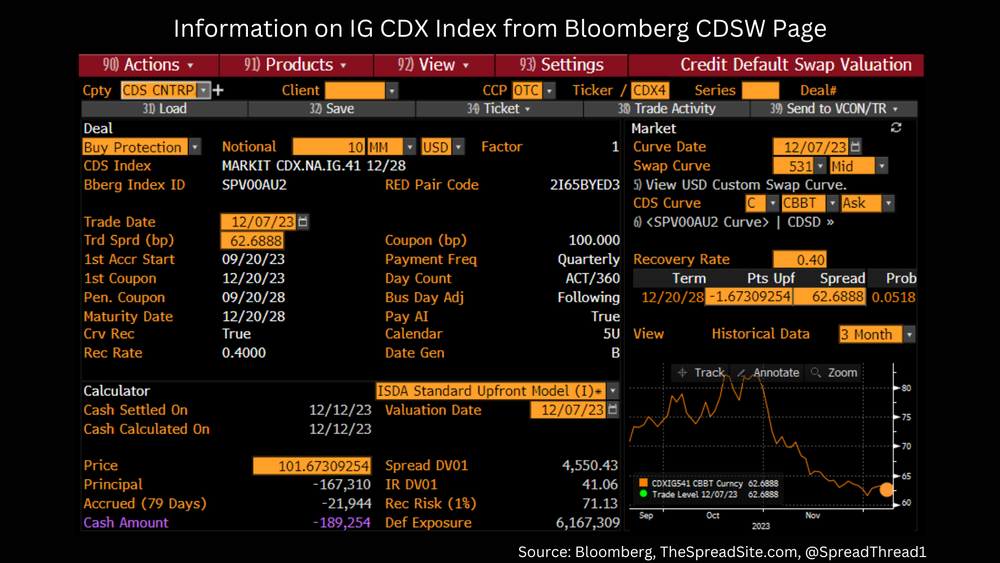Click the Save button

331,108
